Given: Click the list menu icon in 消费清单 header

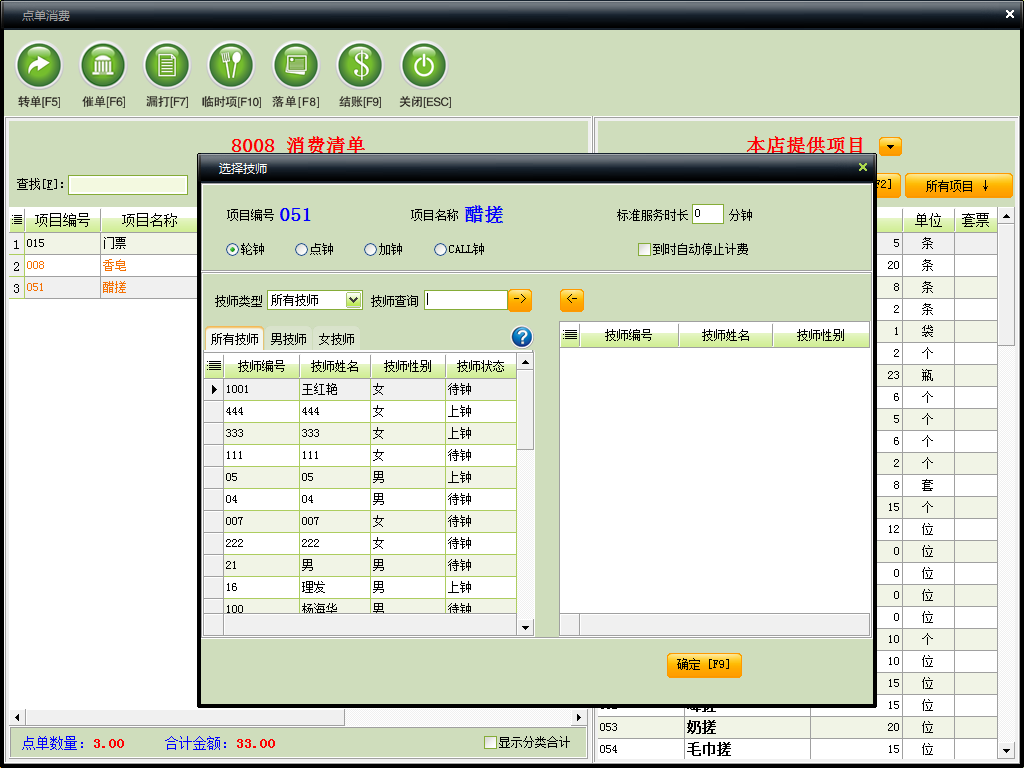Looking at the screenshot, I should [17, 220].
